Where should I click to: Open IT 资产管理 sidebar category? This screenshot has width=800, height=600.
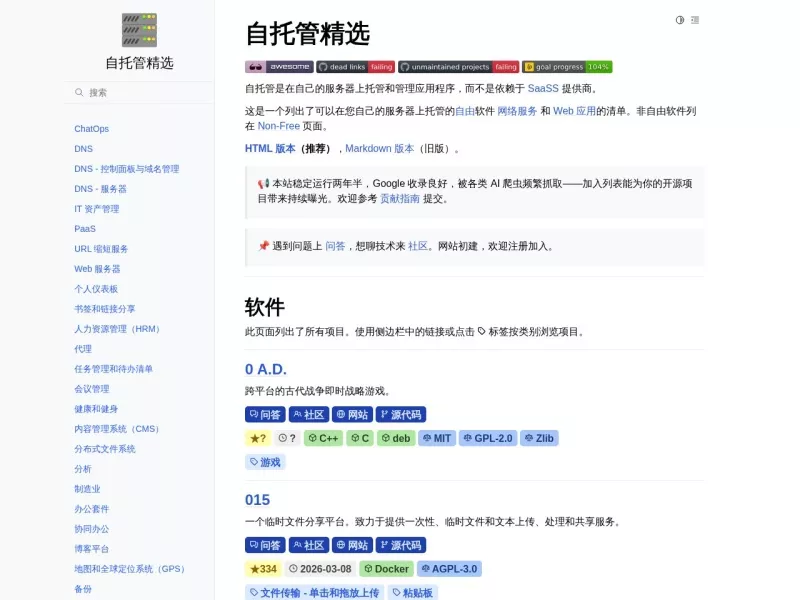coord(96,209)
